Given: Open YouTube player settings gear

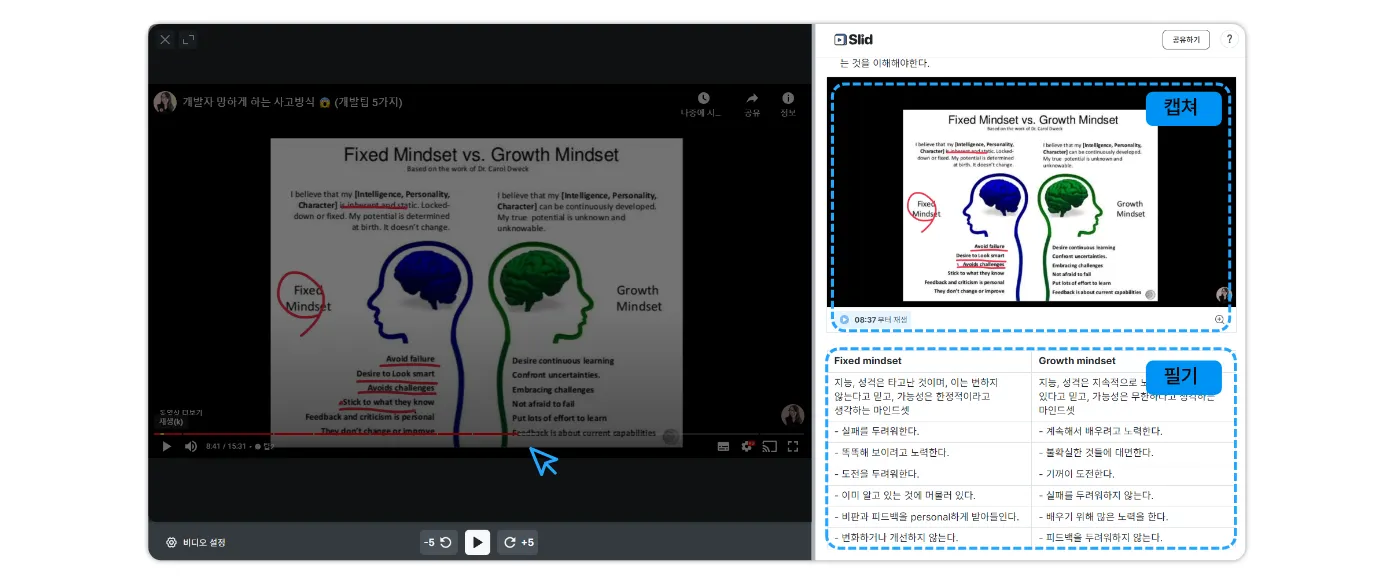Looking at the screenshot, I should [x=747, y=446].
